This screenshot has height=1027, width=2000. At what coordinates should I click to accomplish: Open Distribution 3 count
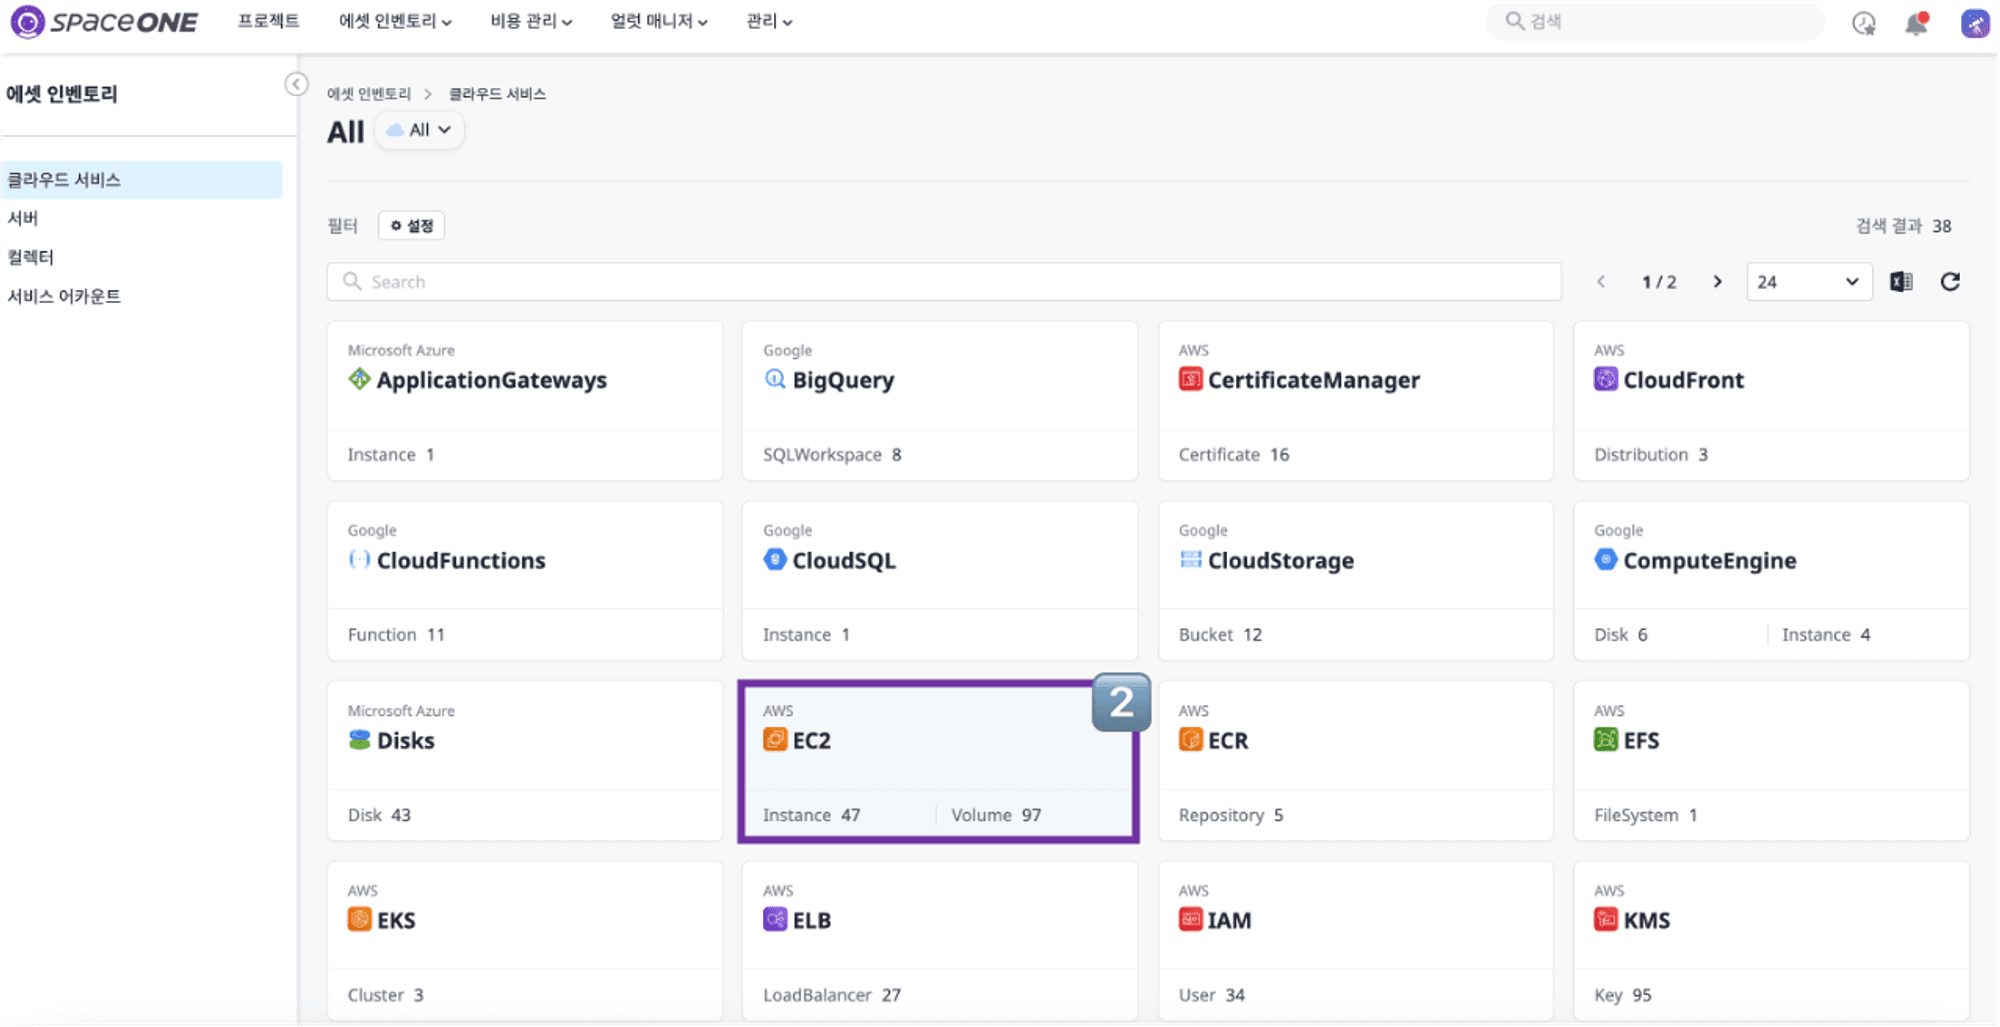[1651, 455]
